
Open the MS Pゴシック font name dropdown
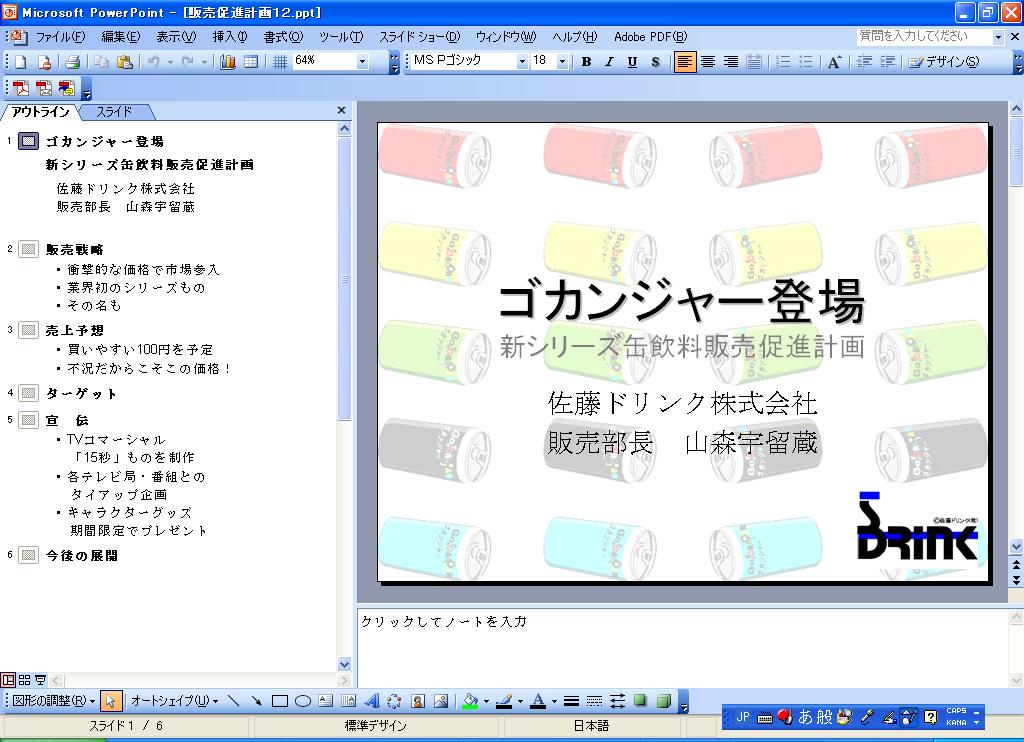point(521,62)
